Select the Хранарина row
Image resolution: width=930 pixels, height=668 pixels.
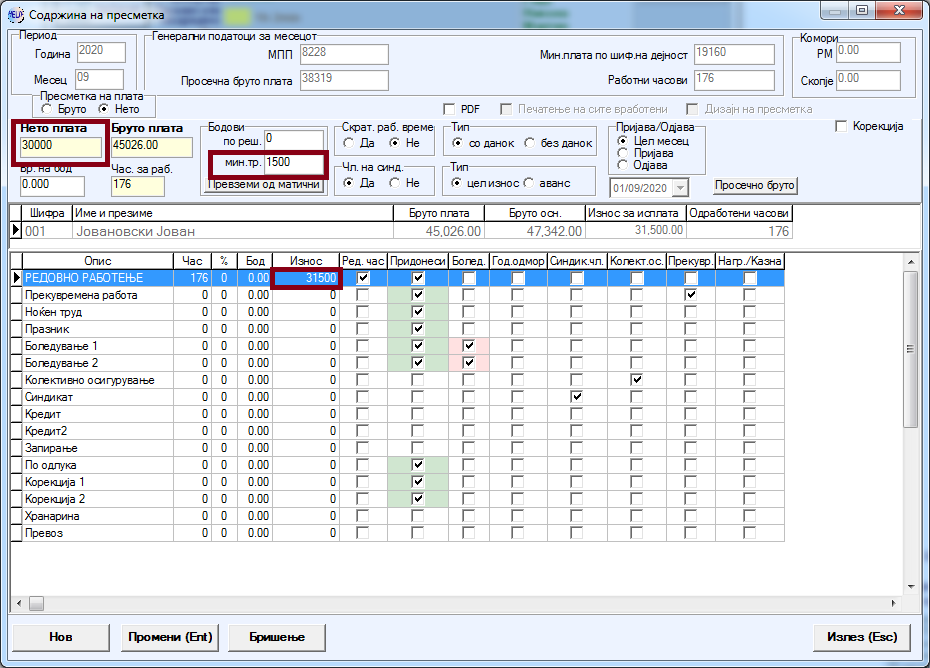398,516
